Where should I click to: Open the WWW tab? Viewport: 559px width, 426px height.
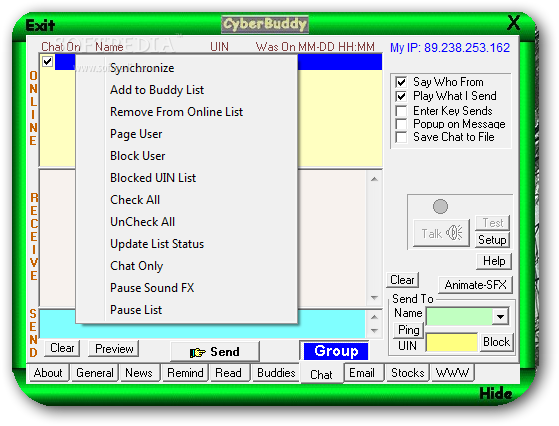tap(452, 373)
